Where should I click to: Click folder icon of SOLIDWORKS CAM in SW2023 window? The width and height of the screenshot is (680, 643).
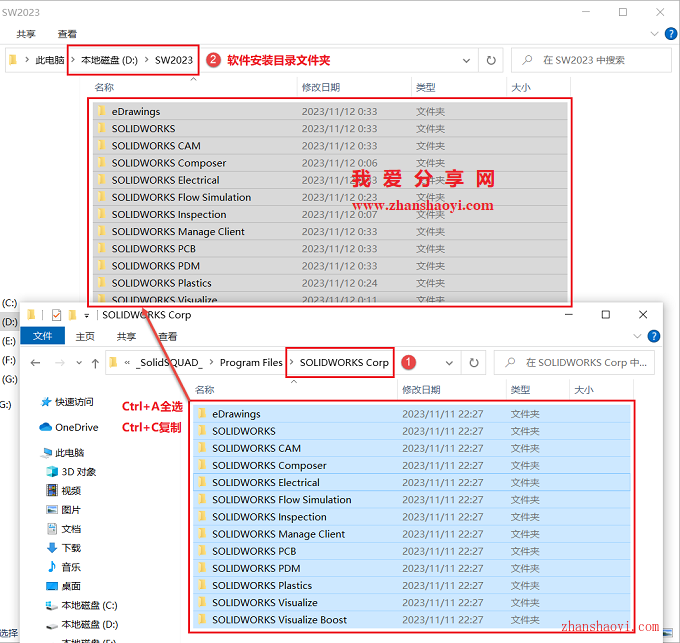coord(102,145)
